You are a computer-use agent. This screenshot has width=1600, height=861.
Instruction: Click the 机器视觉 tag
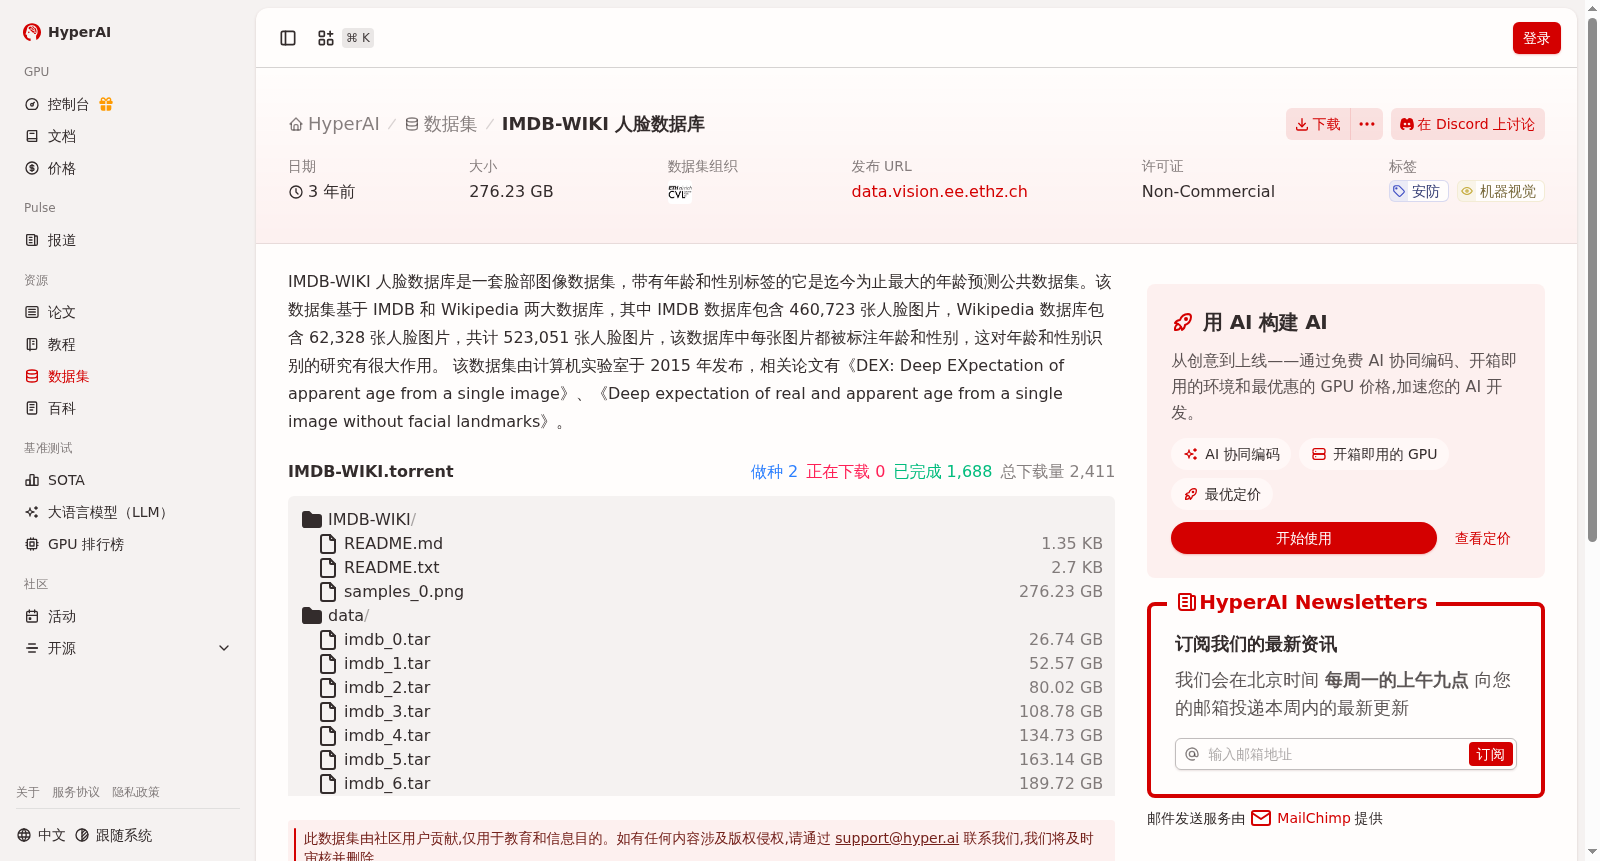pos(1500,191)
